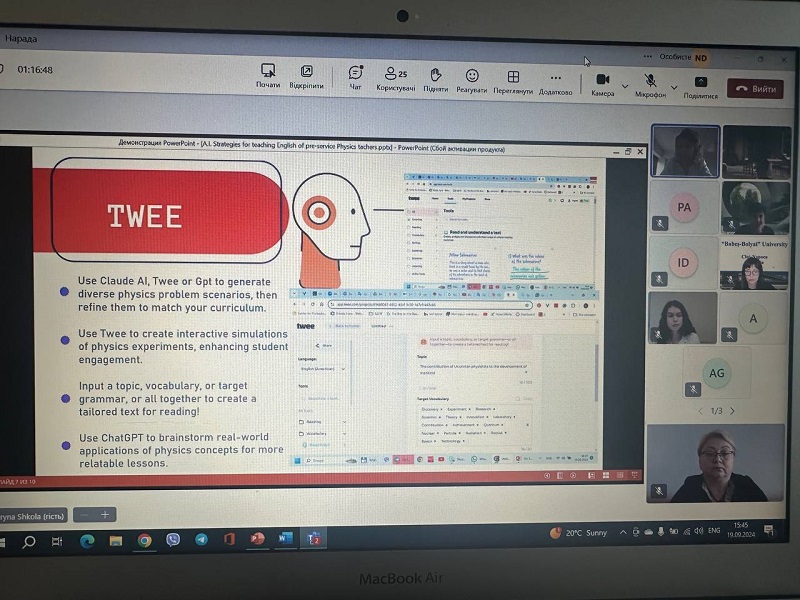
Task: Toggle the Камера camera button
Action: pos(603,85)
